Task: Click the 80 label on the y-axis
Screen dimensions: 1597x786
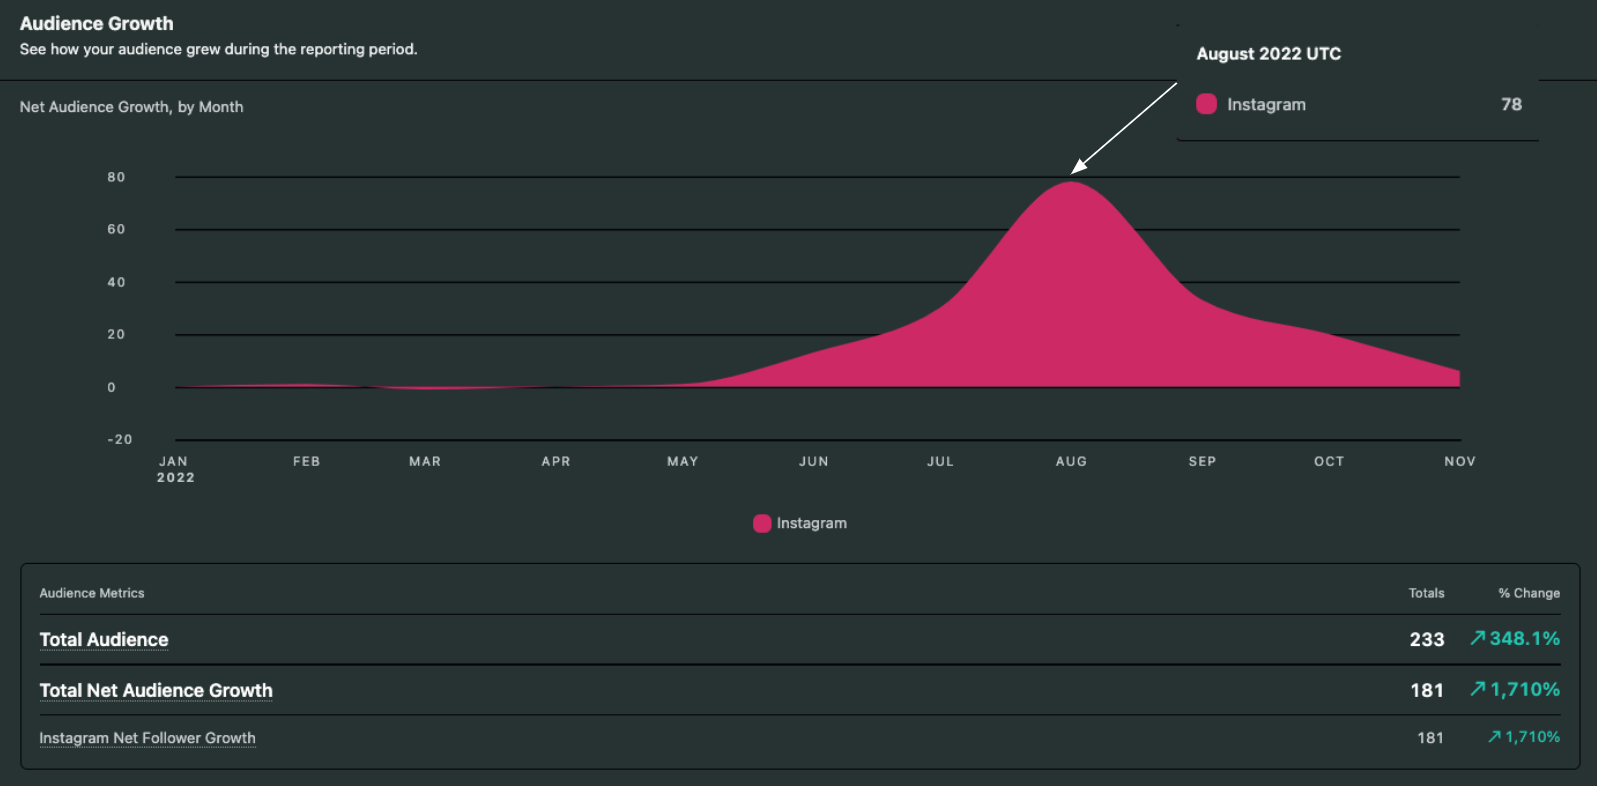Action: pos(117,177)
